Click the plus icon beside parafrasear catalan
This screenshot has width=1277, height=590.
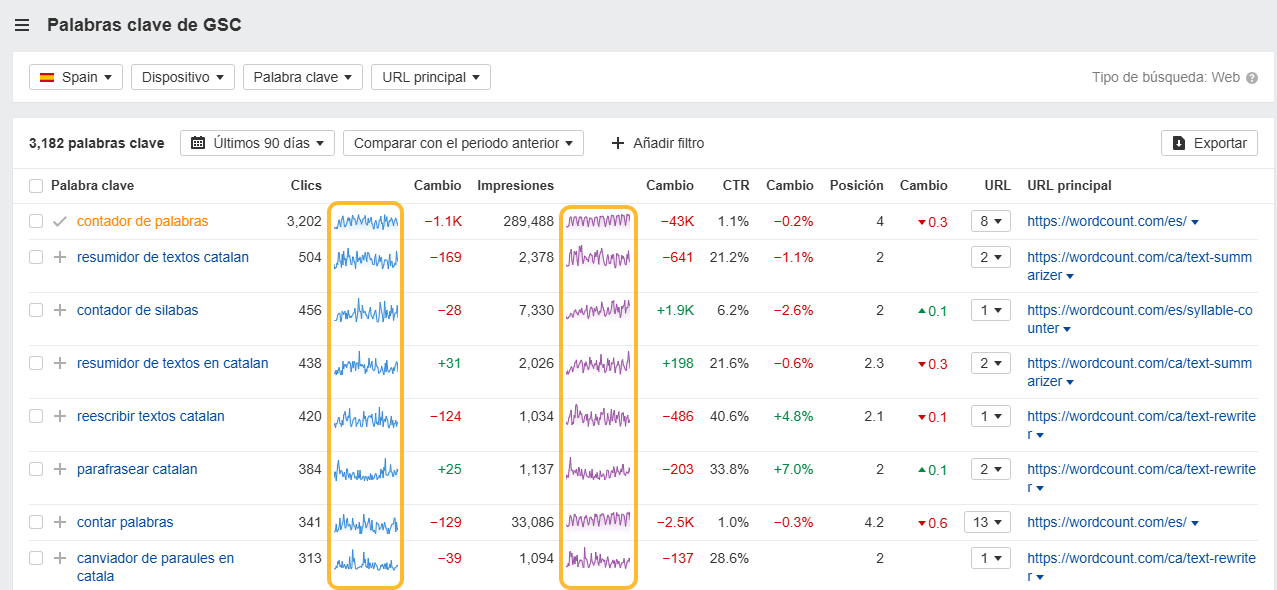[x=60, y=469]
